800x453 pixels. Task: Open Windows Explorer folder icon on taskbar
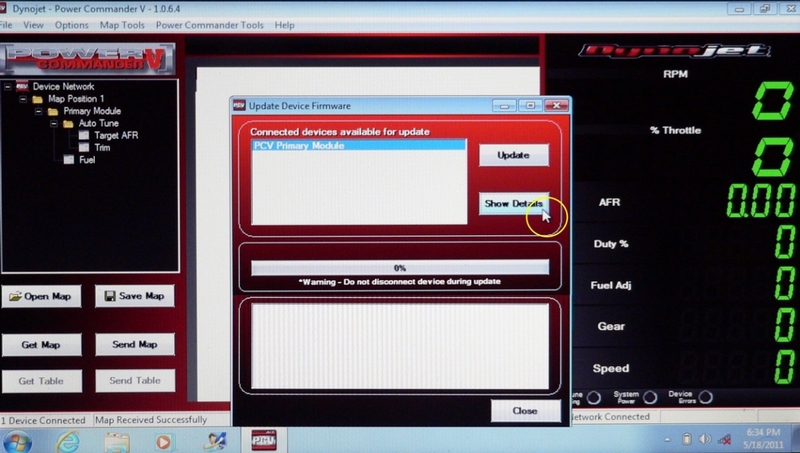pos(116,440)
